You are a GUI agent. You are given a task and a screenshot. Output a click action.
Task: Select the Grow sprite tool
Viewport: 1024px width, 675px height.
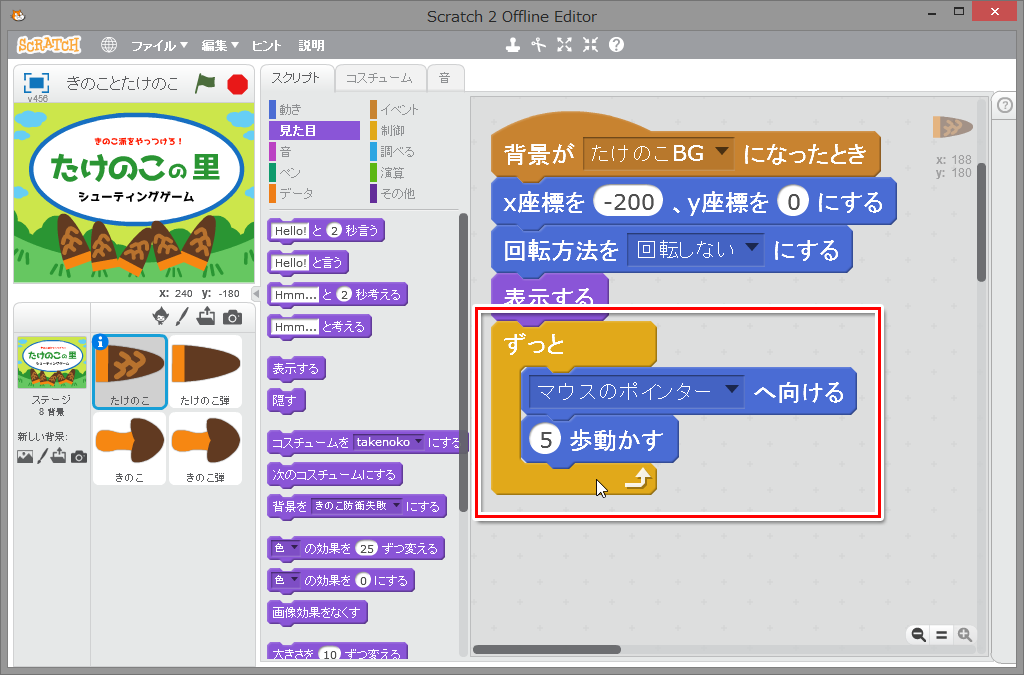pos(564,45)
